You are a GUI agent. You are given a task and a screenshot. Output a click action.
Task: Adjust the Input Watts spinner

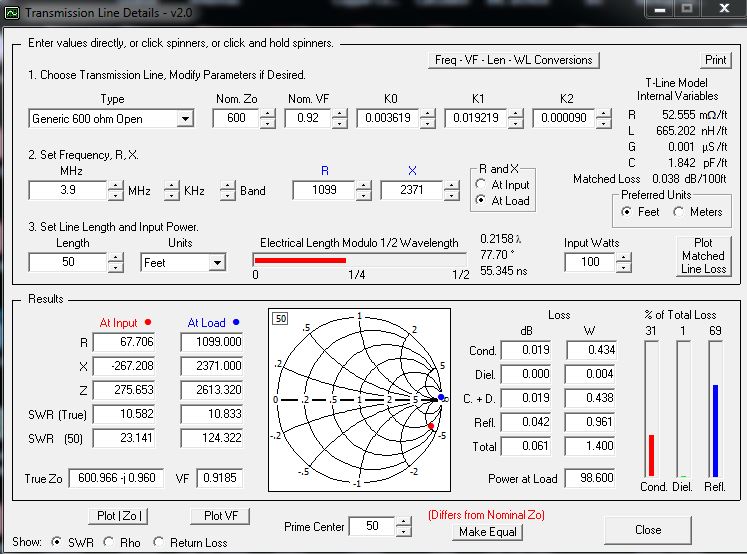coord(624,262)
